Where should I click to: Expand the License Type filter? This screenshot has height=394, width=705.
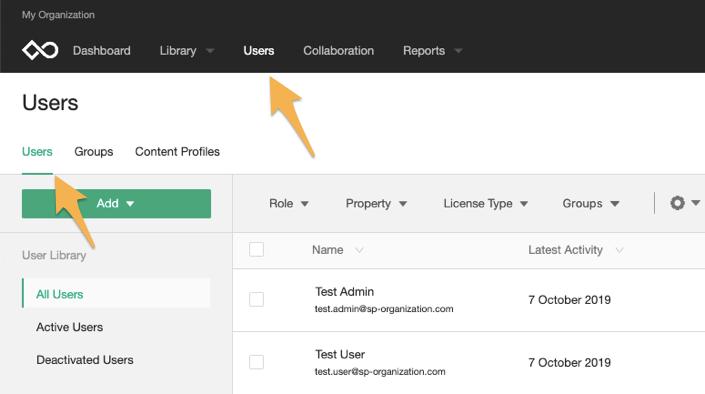485,203
